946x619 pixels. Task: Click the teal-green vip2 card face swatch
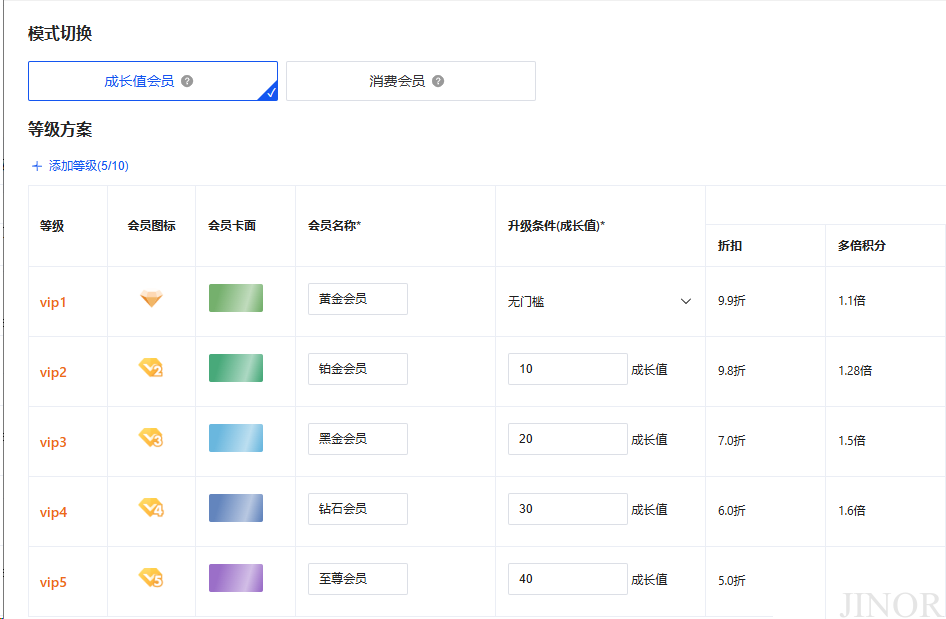(236, 368)
